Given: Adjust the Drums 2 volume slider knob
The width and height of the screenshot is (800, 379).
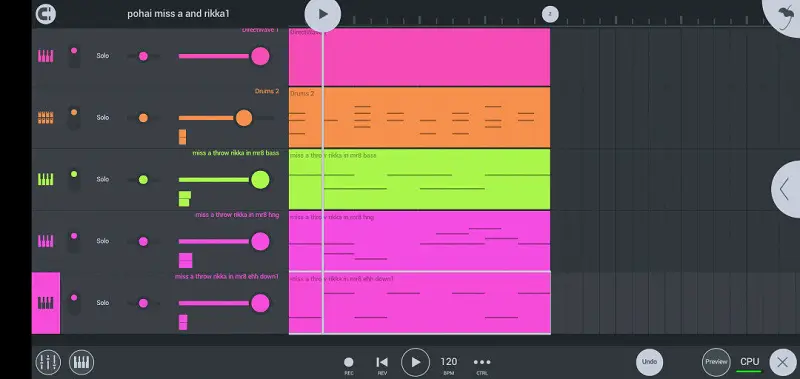Looking at the screenshot, I should tap(244, 118).
